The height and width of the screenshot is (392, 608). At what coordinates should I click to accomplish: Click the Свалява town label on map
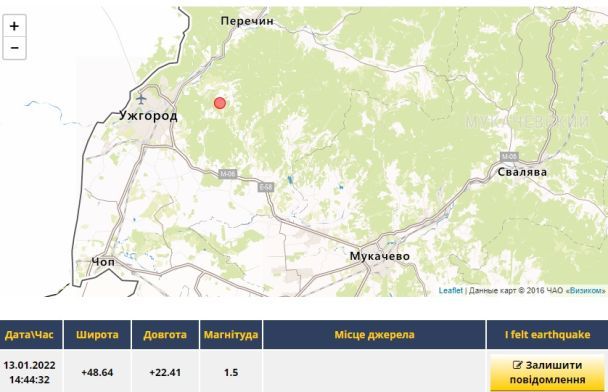tap(522, 172)
